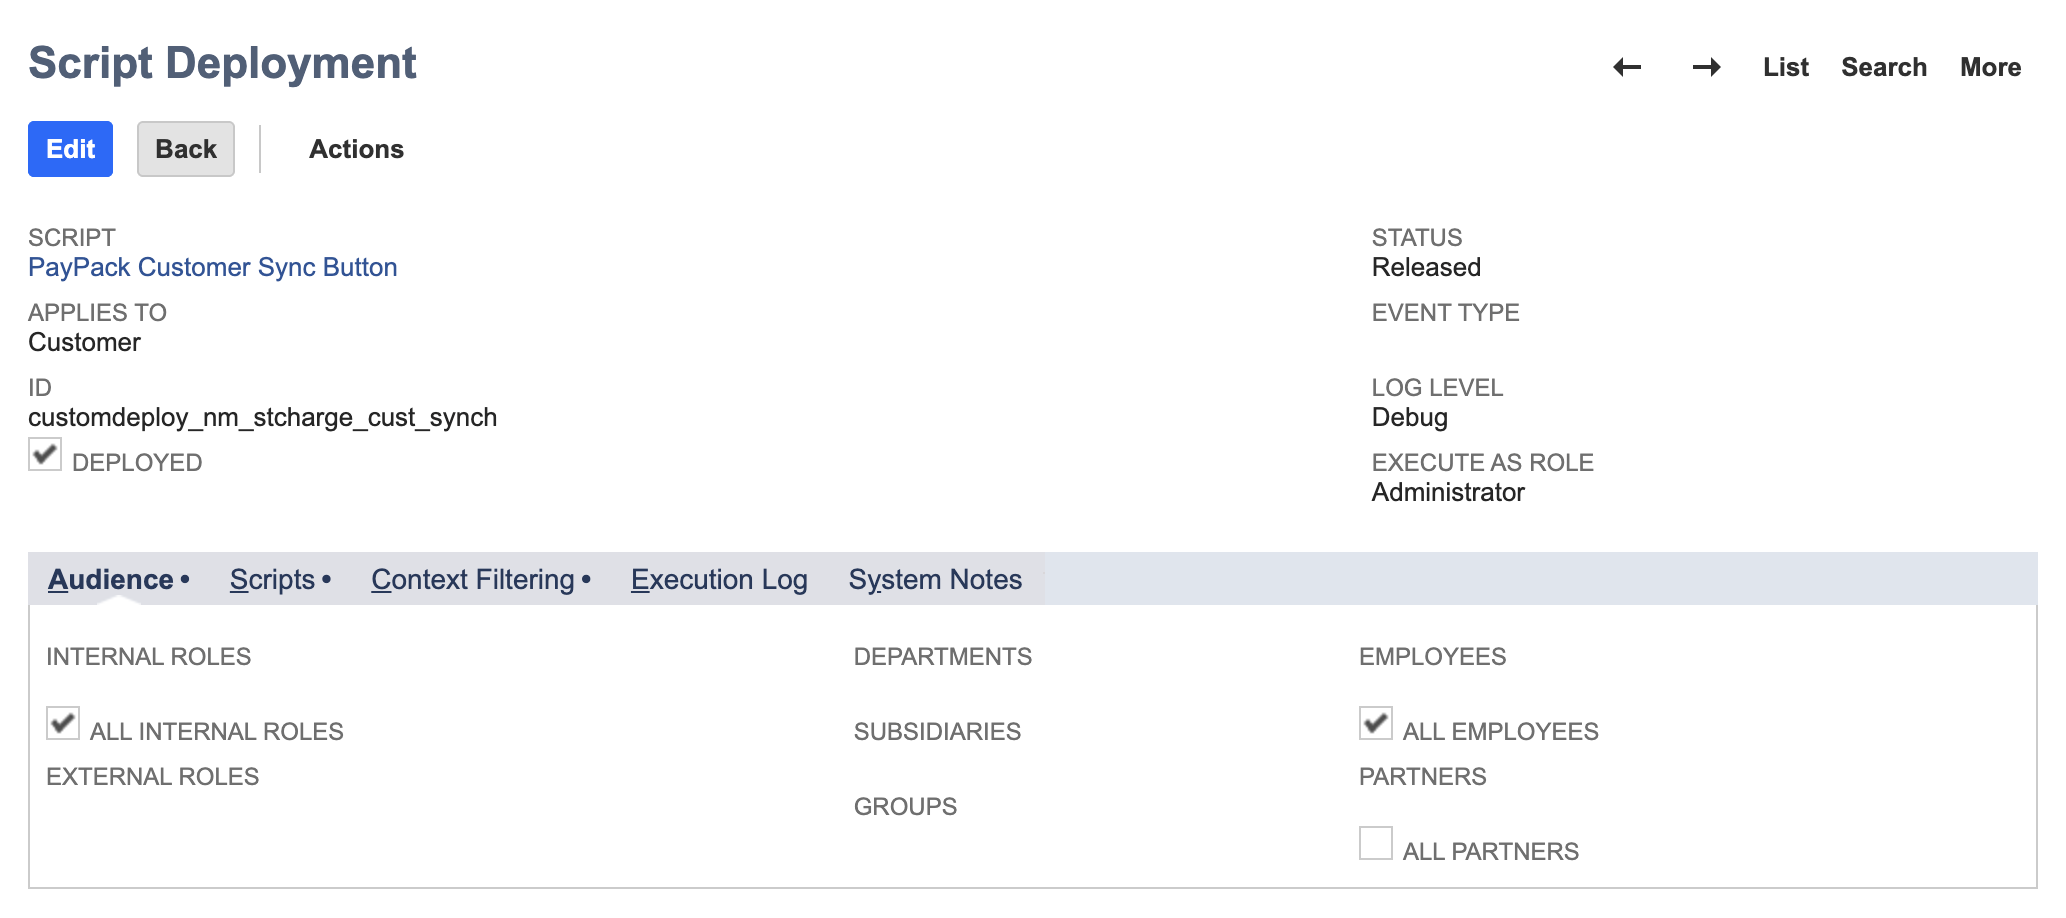Screen dimensions: 2066x918
Task: Switch to the Scripts tab
Action: tap(273, 579)
